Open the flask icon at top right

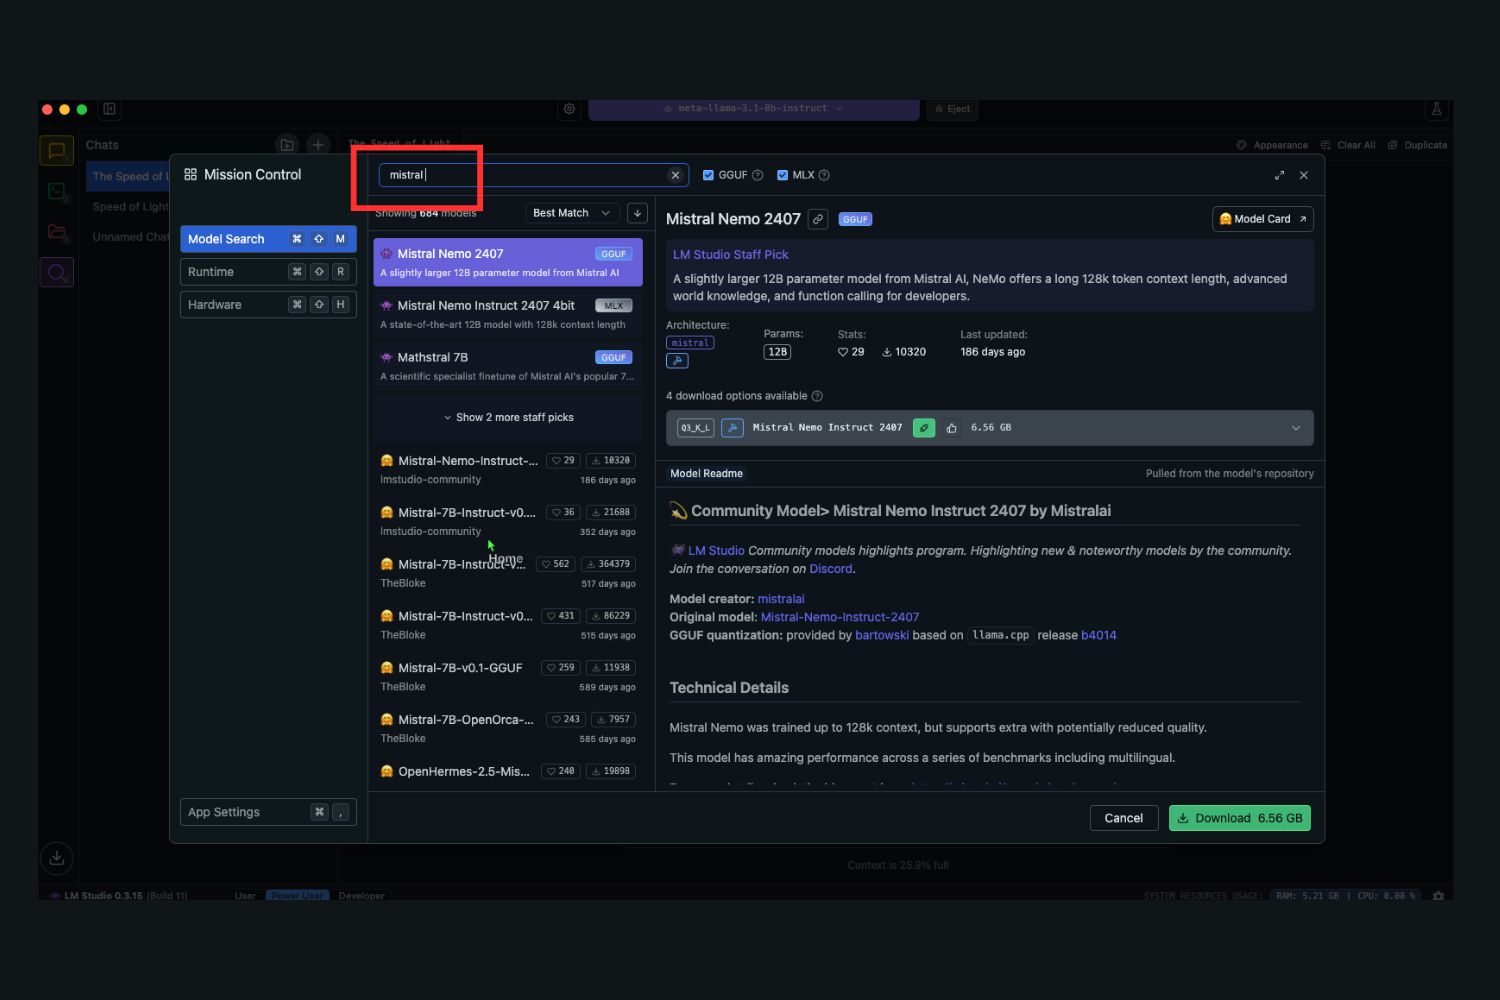coord(1436,109)
